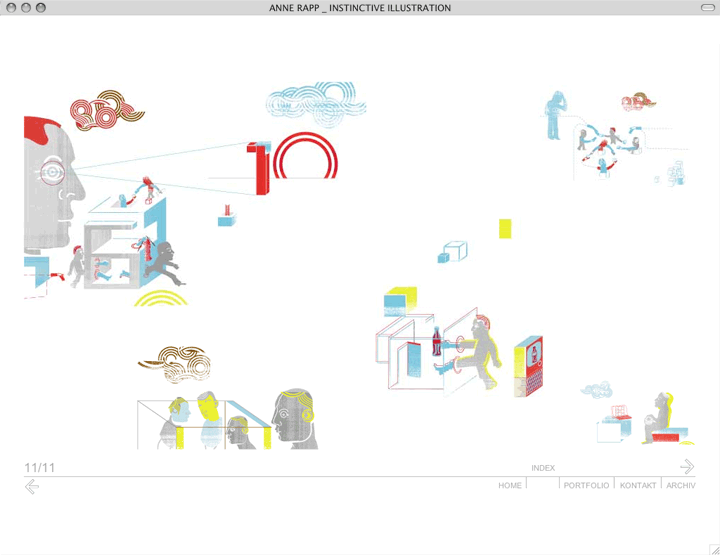Click the red number 10 illustration
Image resolution: width=720 pixels, height=555 pixels.
(x=292, y=162)
